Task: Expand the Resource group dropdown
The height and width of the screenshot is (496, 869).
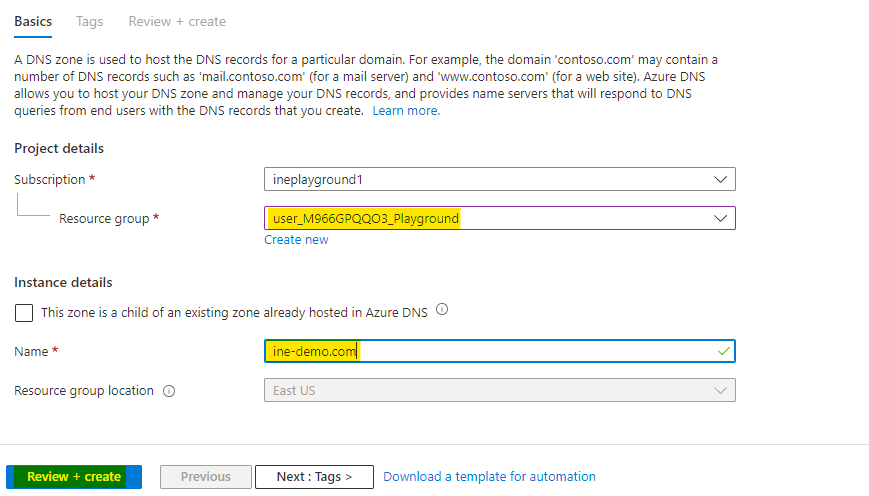Action: point(490,218)
